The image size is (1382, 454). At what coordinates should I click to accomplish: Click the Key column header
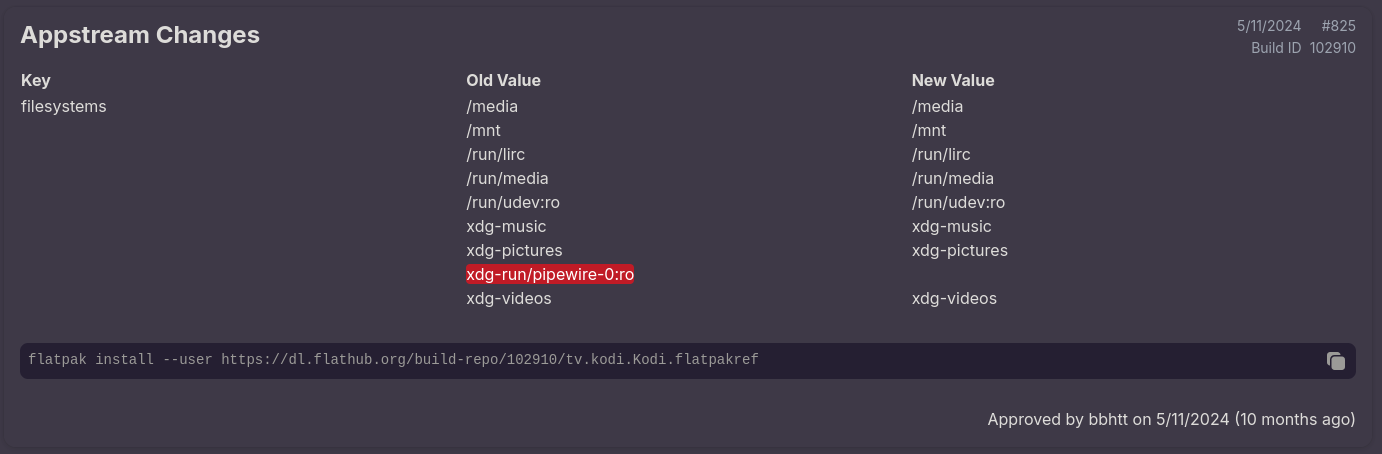36,80
